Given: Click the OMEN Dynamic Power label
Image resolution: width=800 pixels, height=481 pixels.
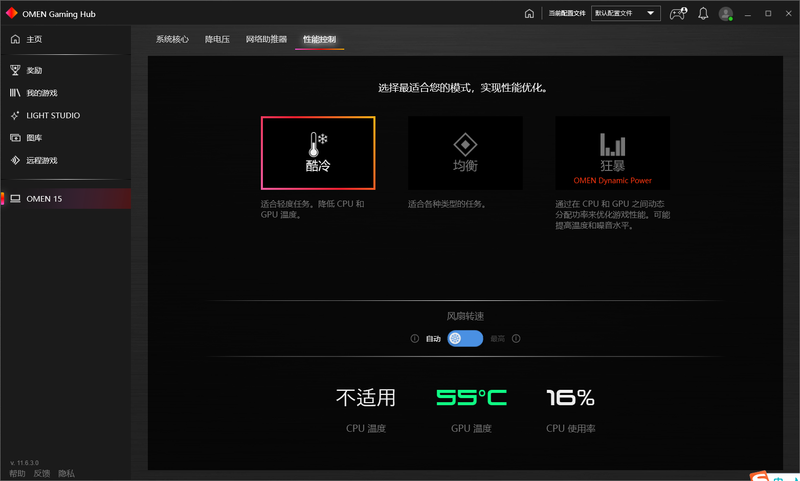Looking at the screenshot, I should [x=613, y=181].
